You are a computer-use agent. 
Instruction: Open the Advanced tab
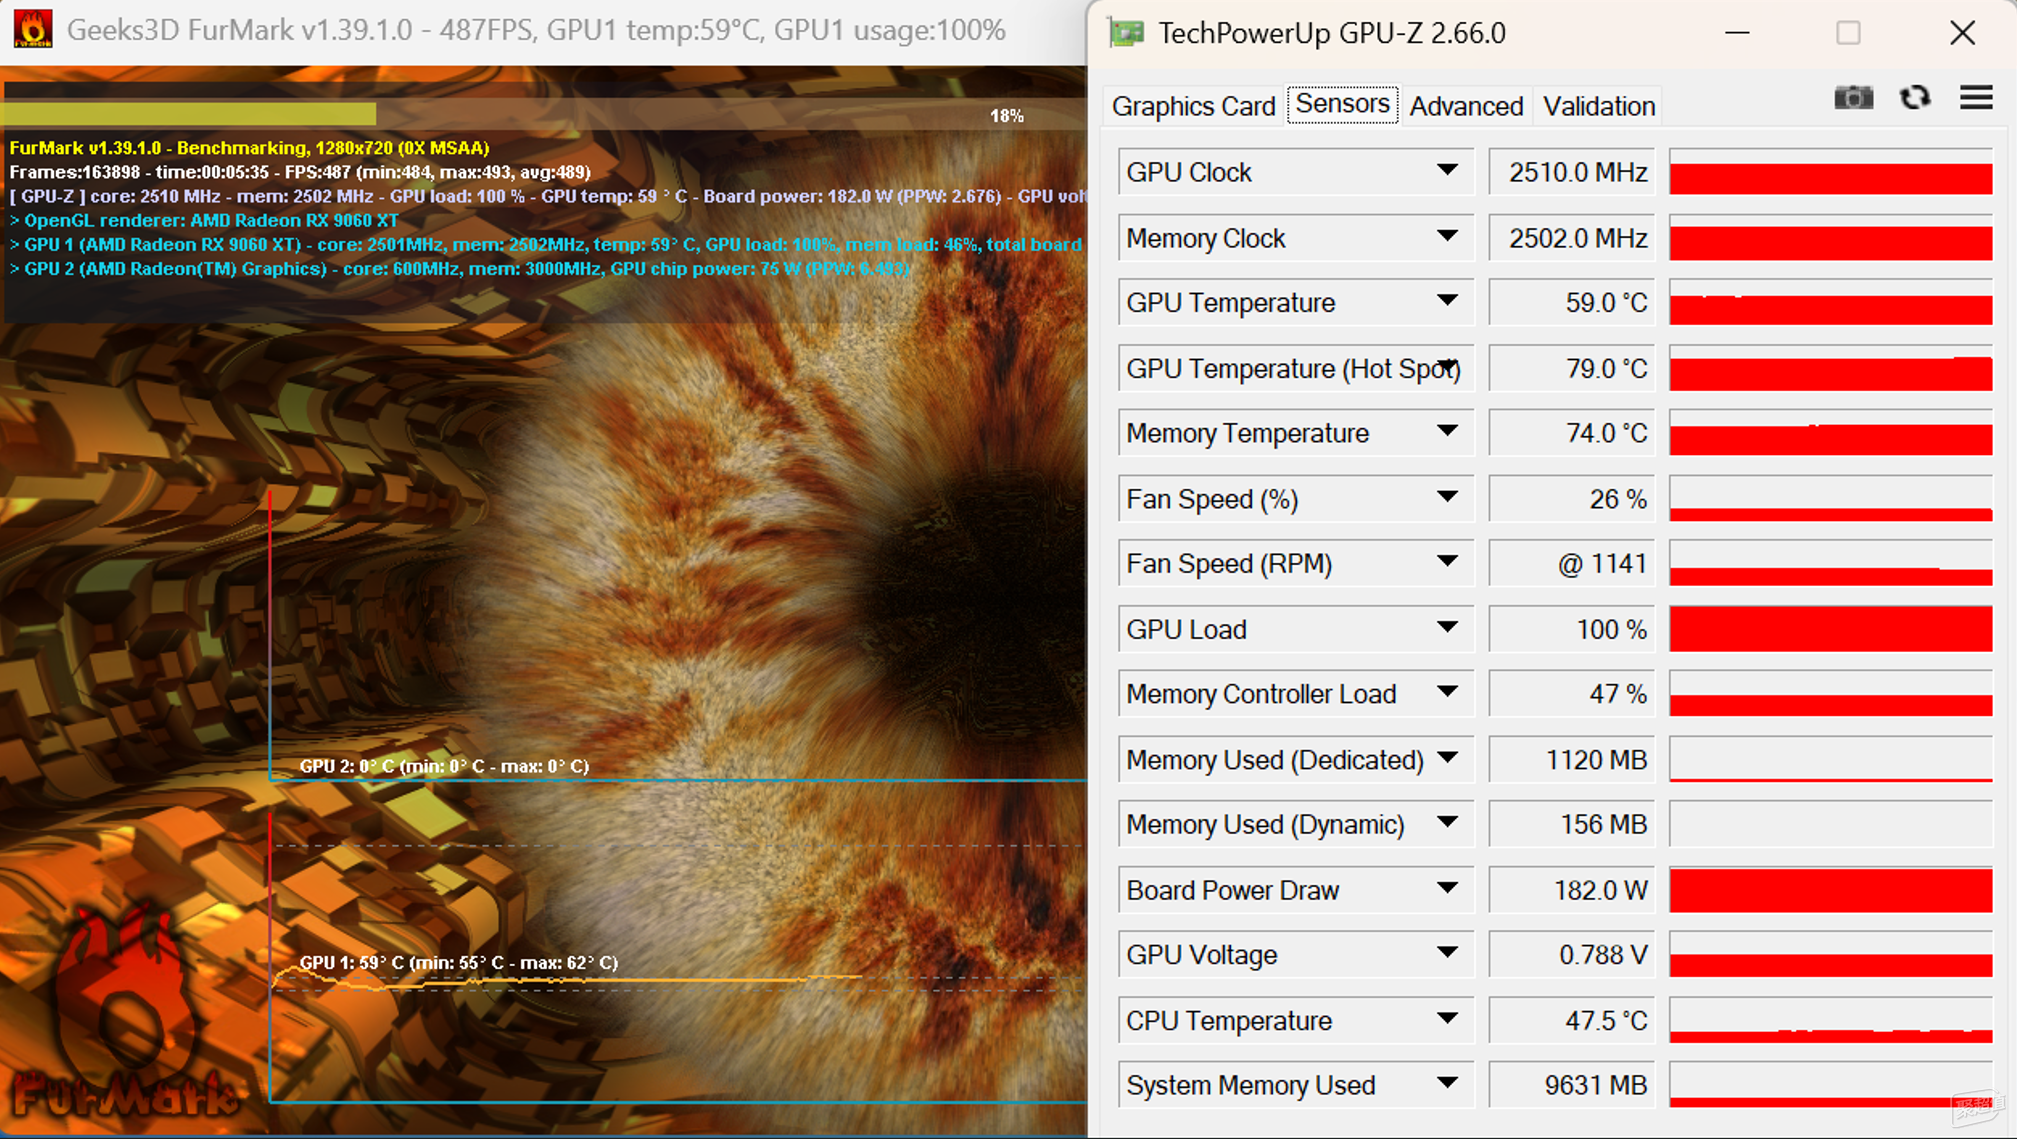[x=1466, y=106]
